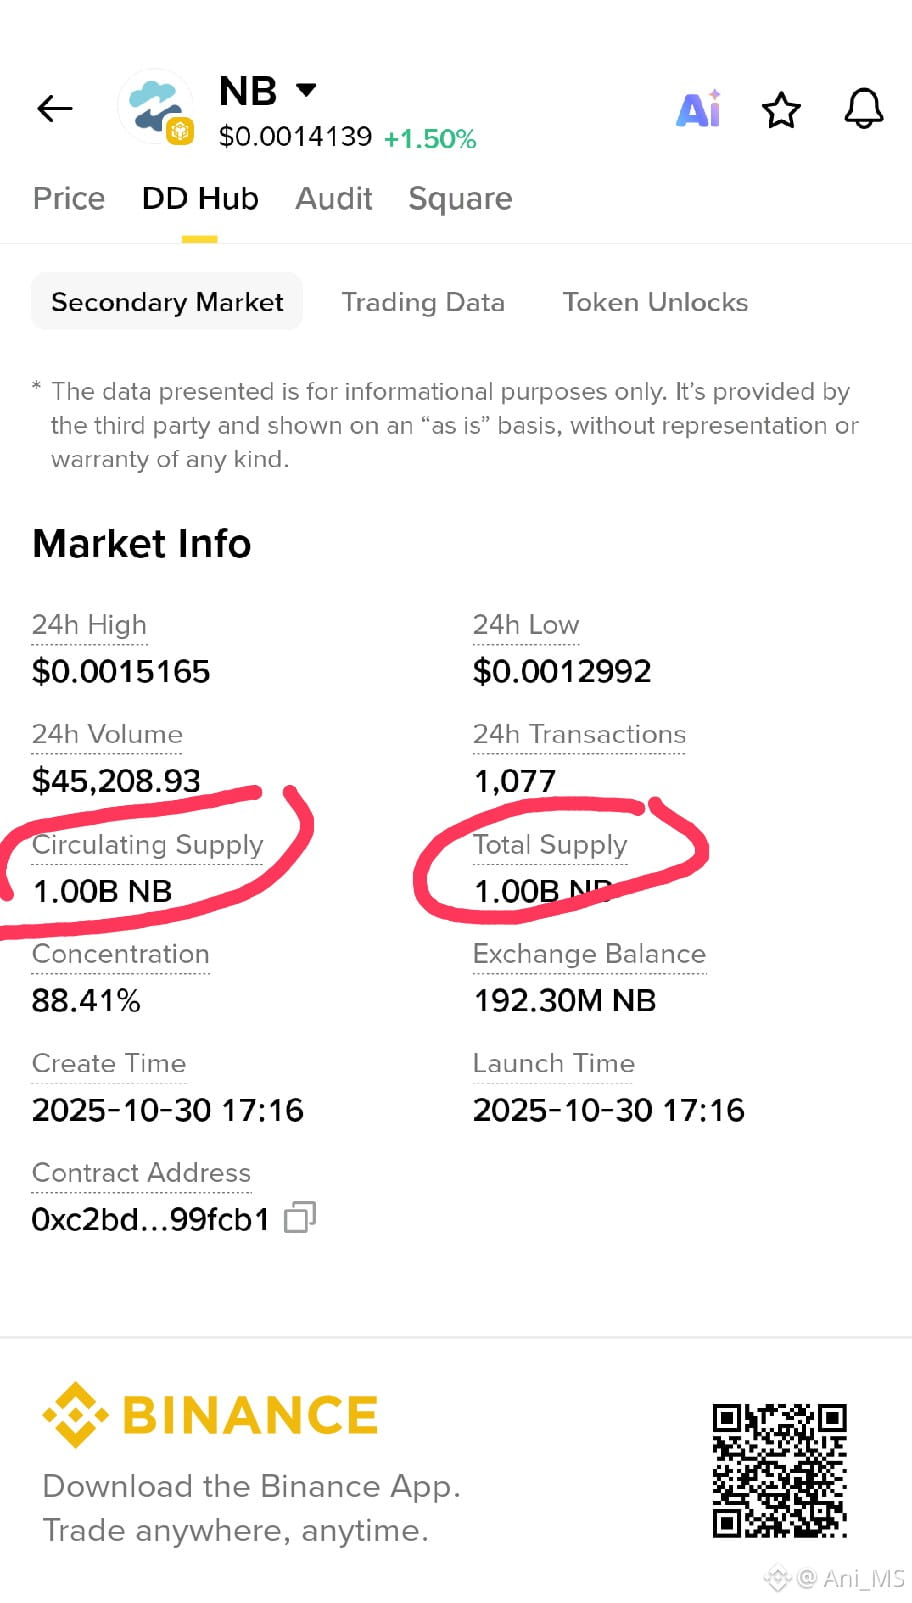Open the Token Unlocks section
The image size is (912, 1603).
pyautogui.click(x=655, y=302)
